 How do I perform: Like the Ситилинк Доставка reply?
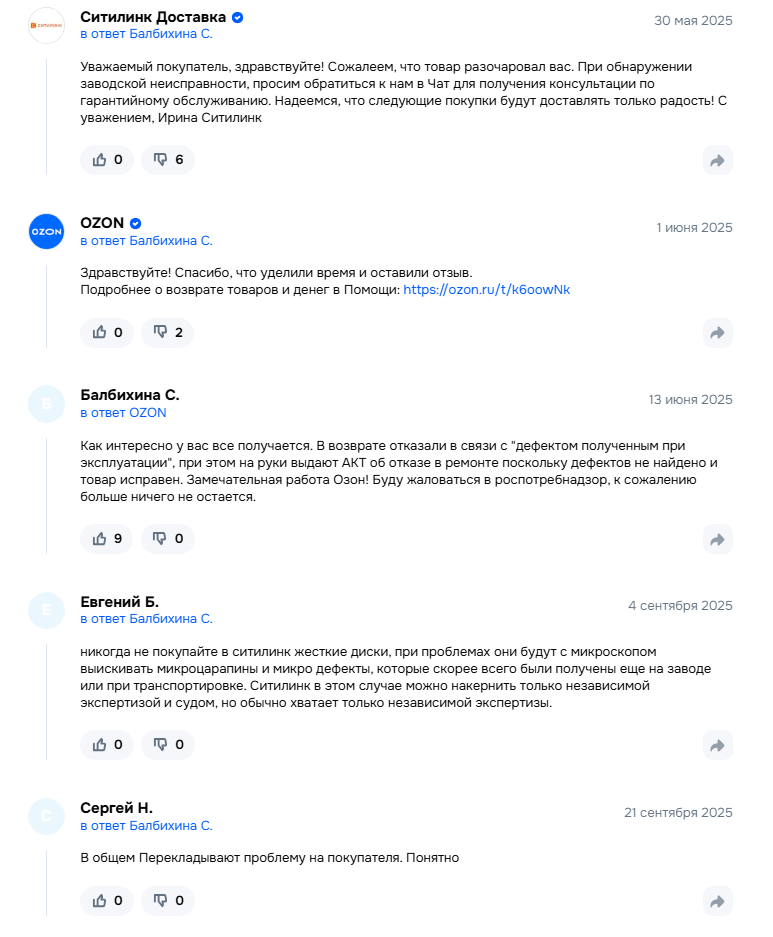point(107,160)
